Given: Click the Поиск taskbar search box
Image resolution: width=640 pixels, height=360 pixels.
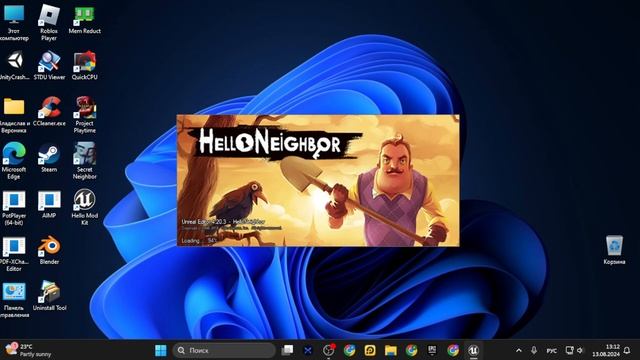Looking at the screenshot, I should coord(224,350).
